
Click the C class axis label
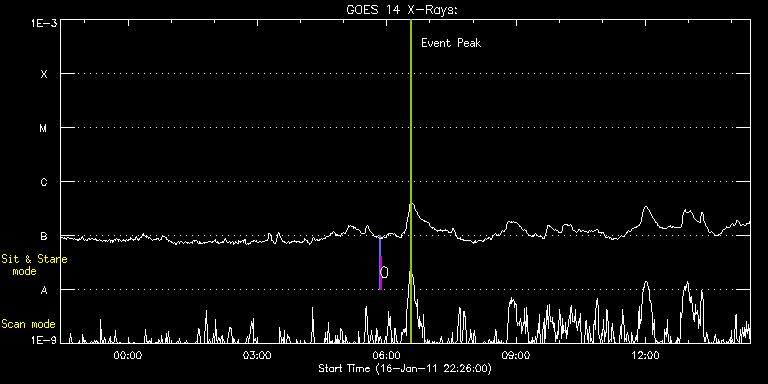coord(44,182)
